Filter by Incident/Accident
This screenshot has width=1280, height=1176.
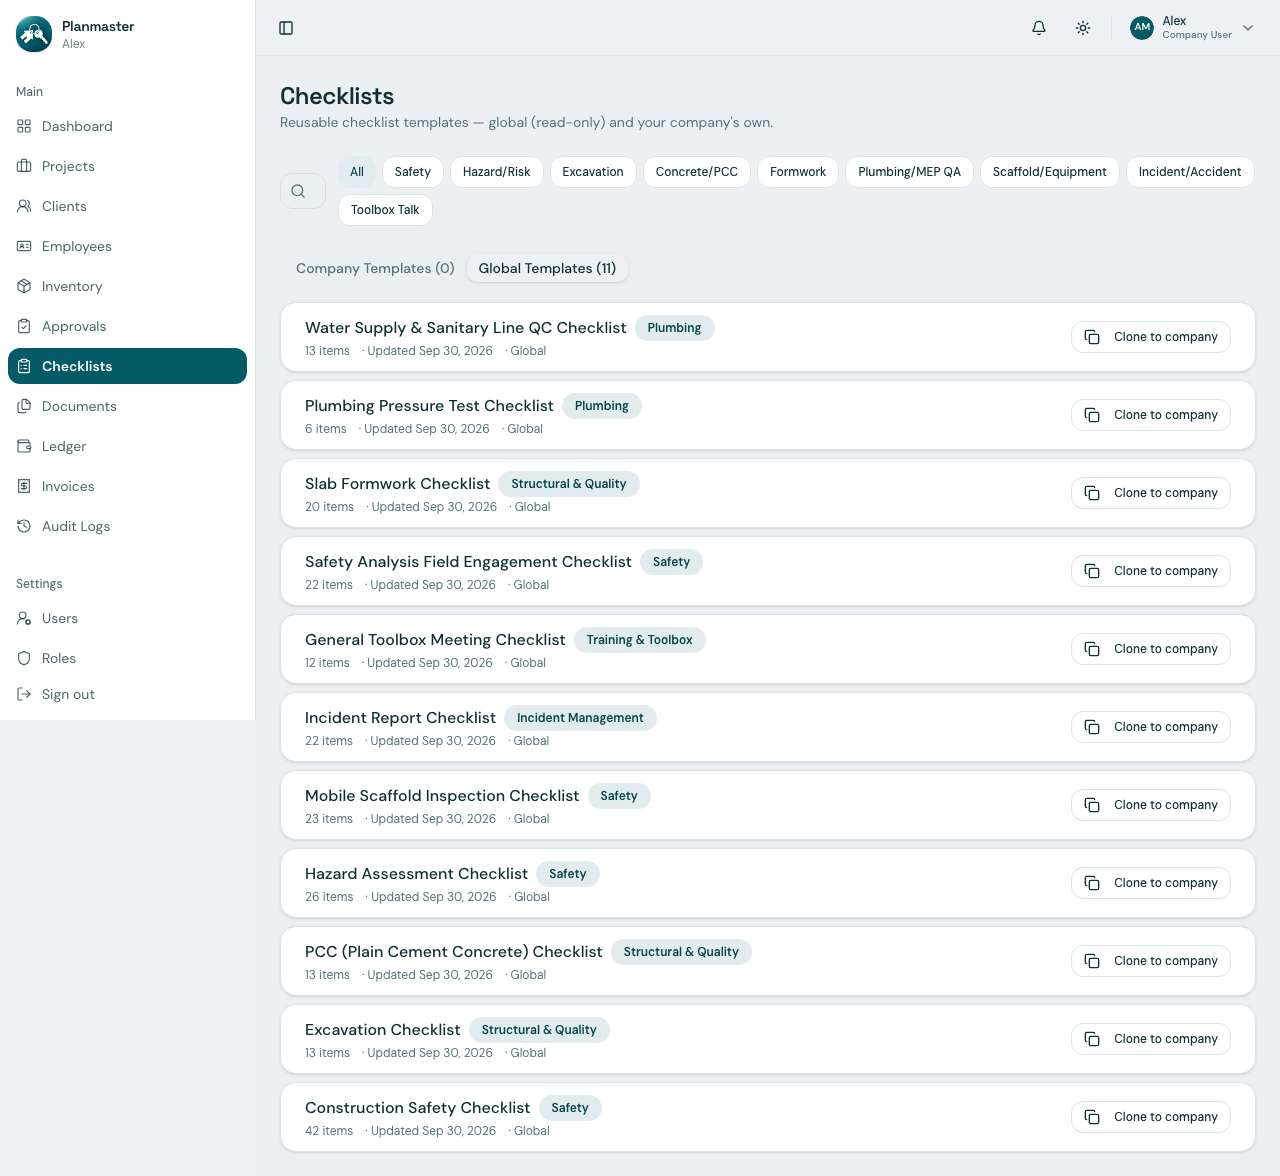[x=1190, y=172]
